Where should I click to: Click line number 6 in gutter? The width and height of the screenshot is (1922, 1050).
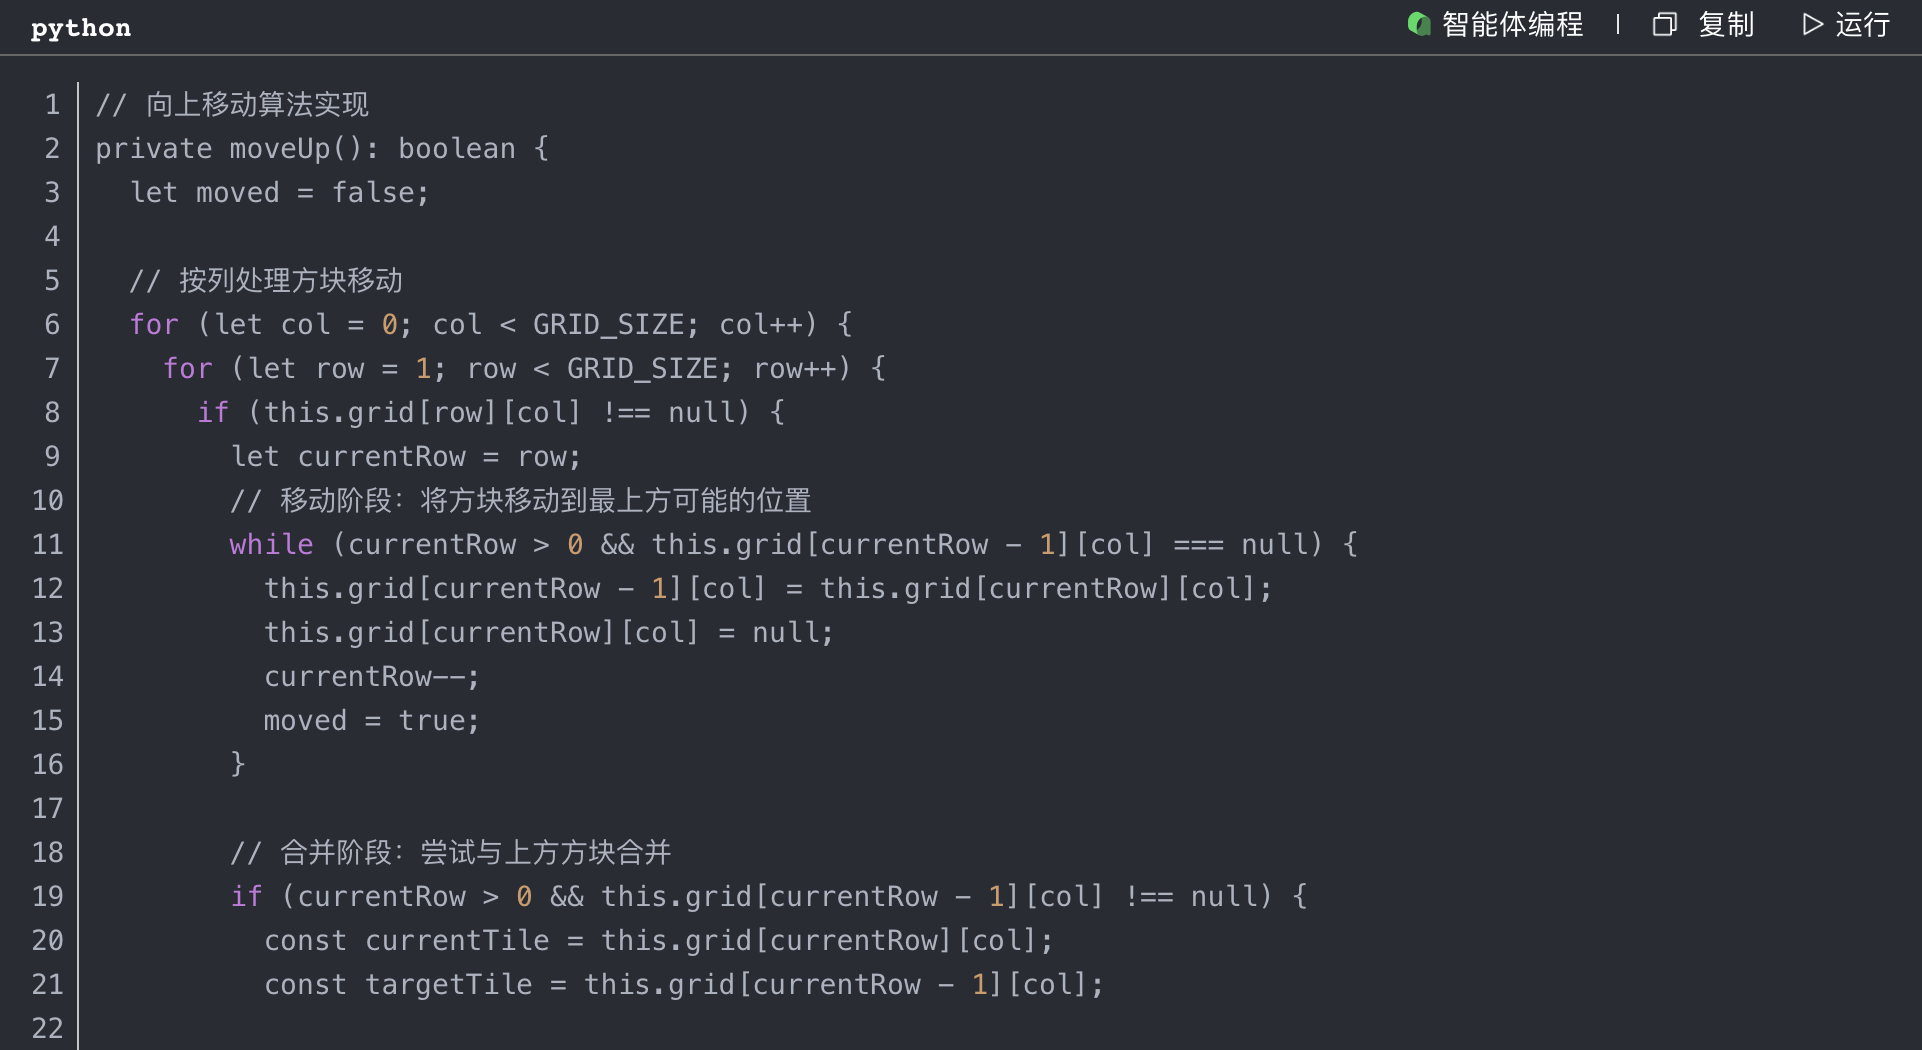(x=52, y=324)
